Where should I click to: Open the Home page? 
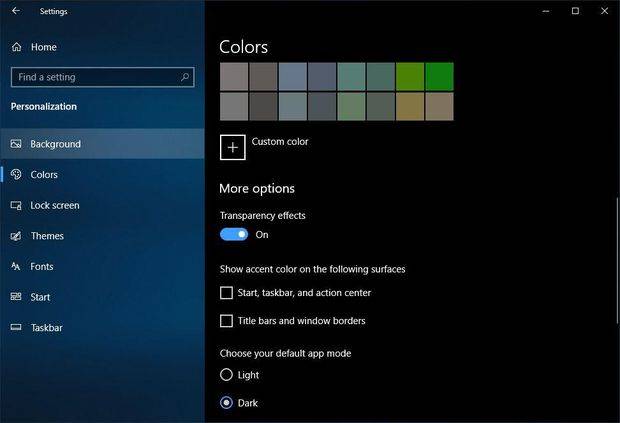click(x=102, y=47)
